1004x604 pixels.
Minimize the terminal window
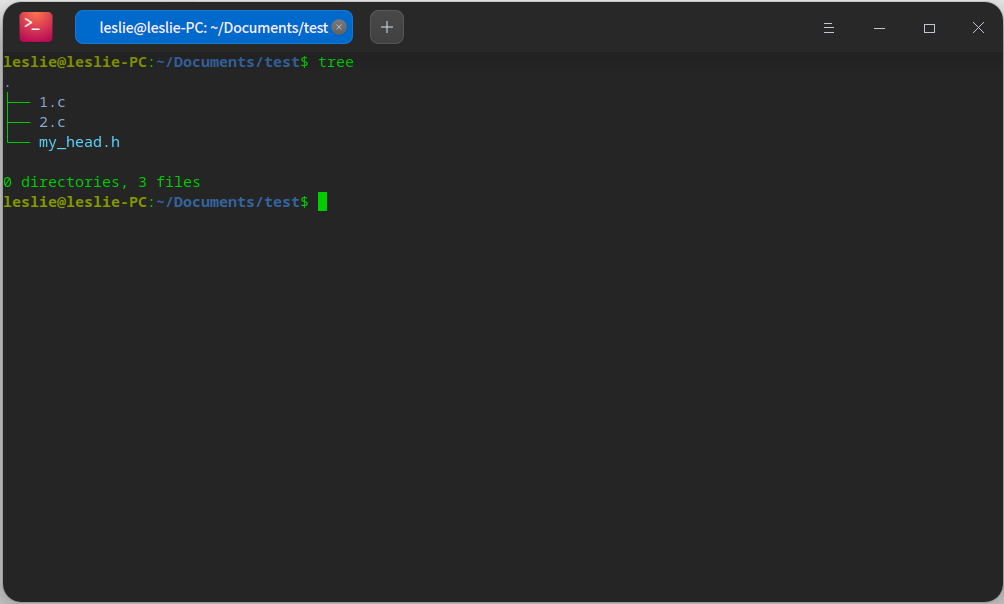point(879,28)
